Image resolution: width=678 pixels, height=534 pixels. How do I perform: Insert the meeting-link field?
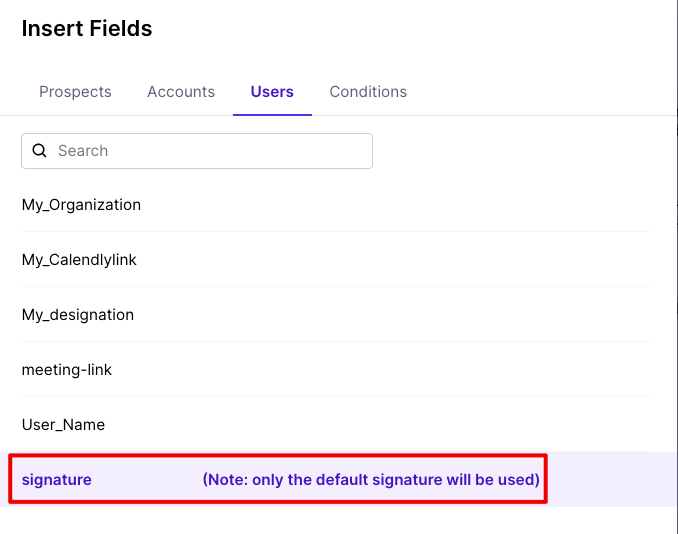(67, 370)
